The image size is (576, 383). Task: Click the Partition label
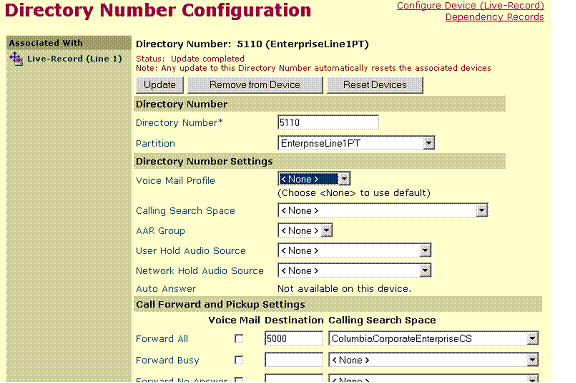tap(155, 144)
